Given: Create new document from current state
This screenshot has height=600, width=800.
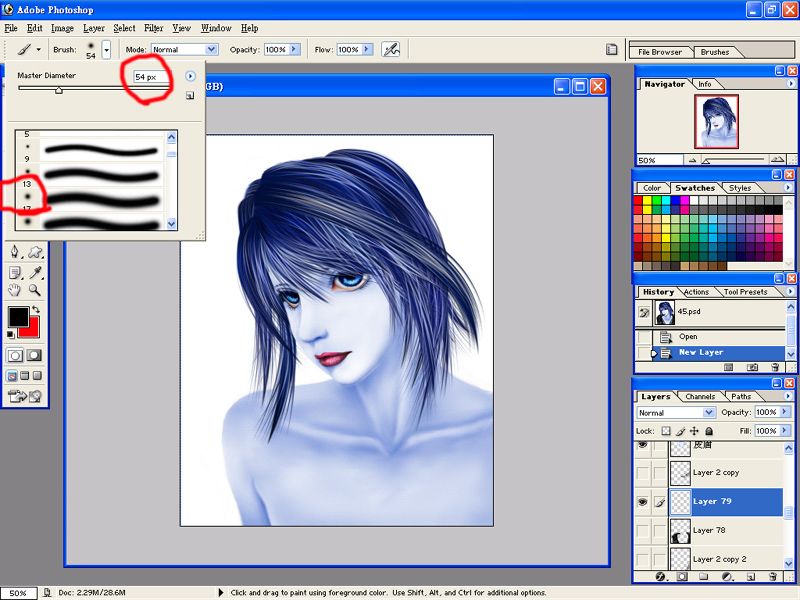Looking at the screenshot, I should click(x=729, y=367).
